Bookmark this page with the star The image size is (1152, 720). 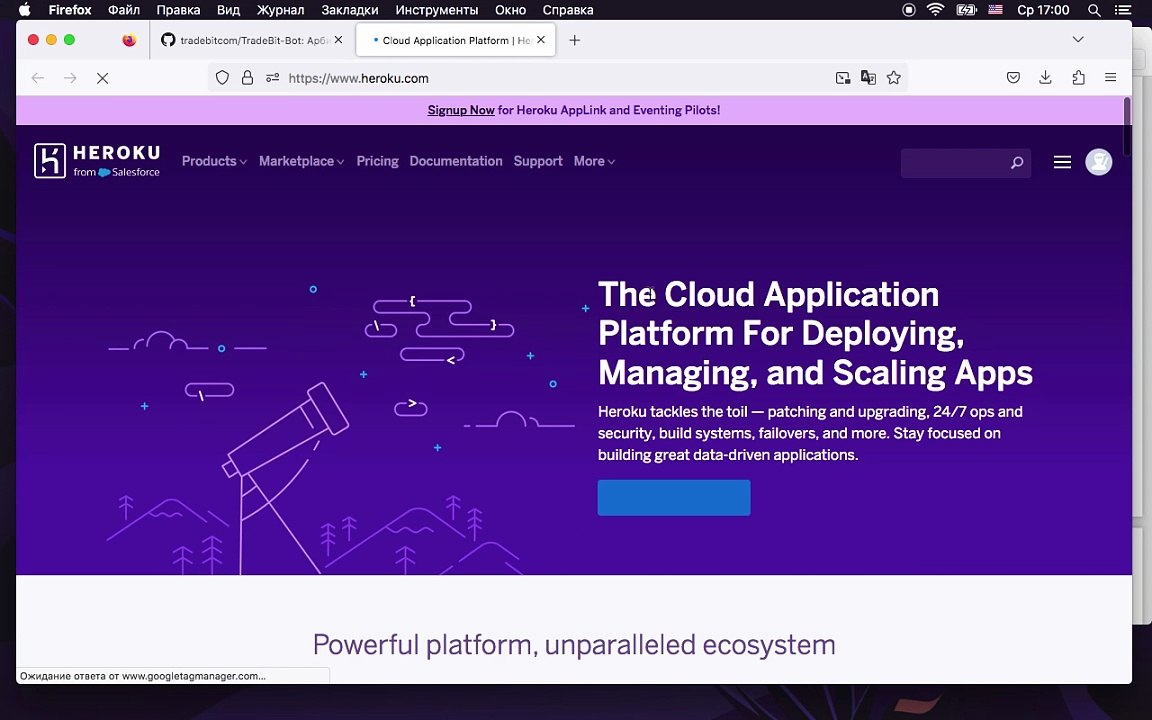click(893, 78)
